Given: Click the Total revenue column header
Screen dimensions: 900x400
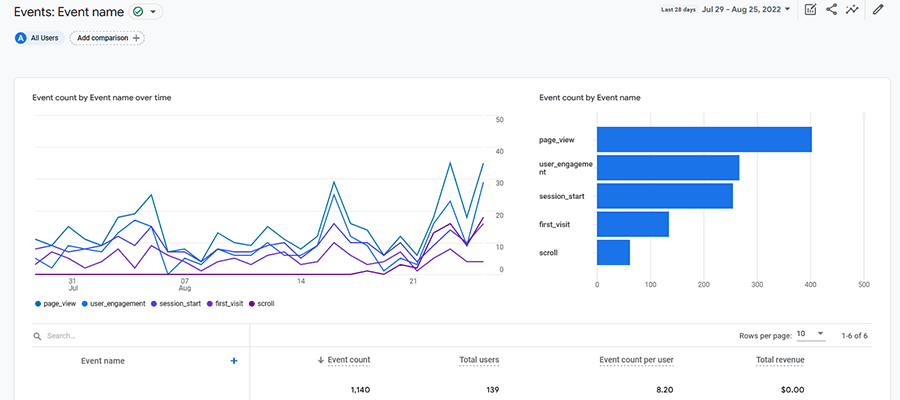Looking at the screenshot, I should tap(780, 360).
